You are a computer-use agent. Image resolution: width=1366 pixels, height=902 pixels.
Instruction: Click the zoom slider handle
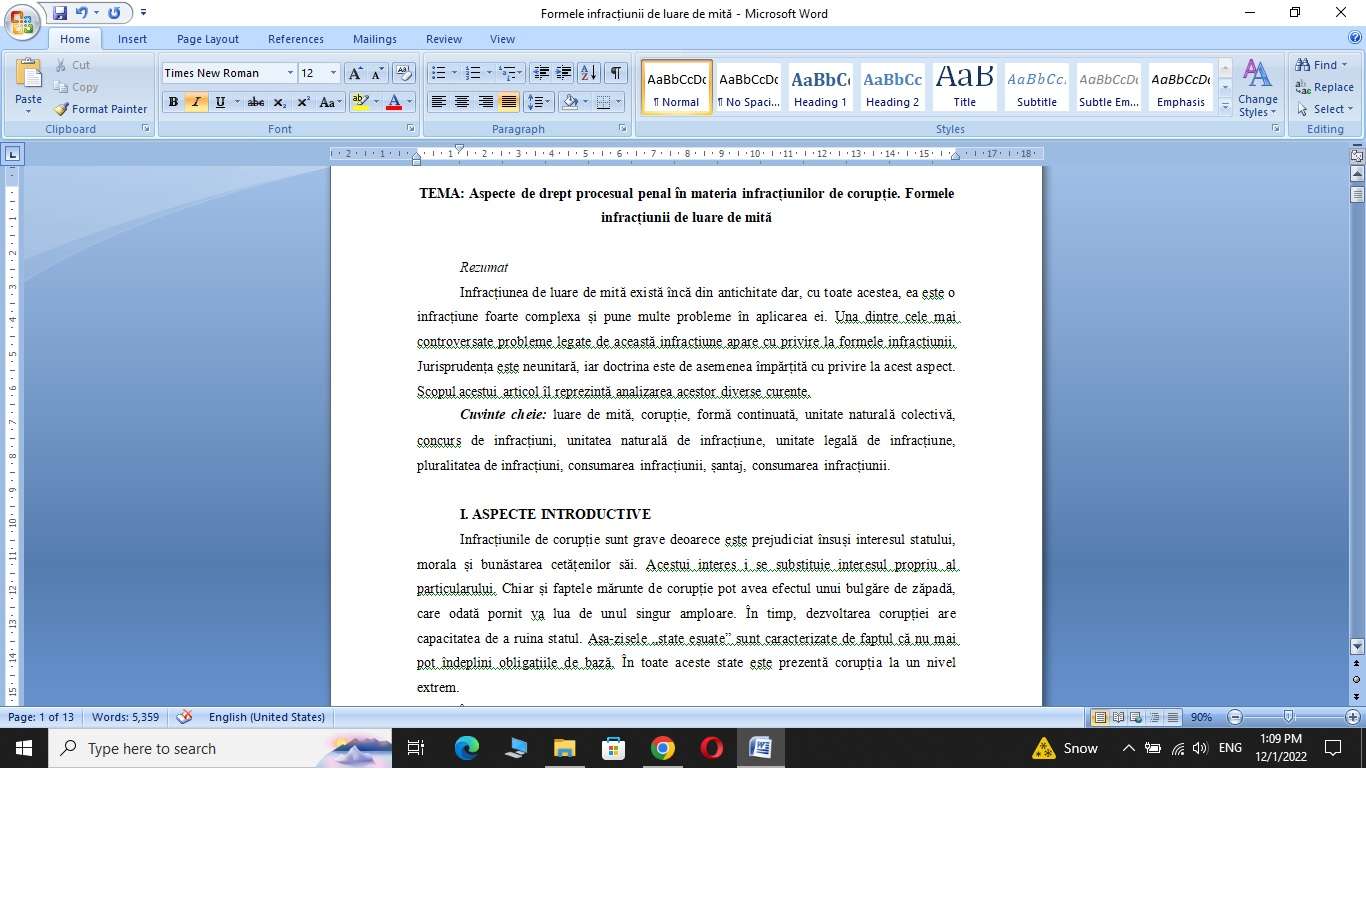(1288, 717)
